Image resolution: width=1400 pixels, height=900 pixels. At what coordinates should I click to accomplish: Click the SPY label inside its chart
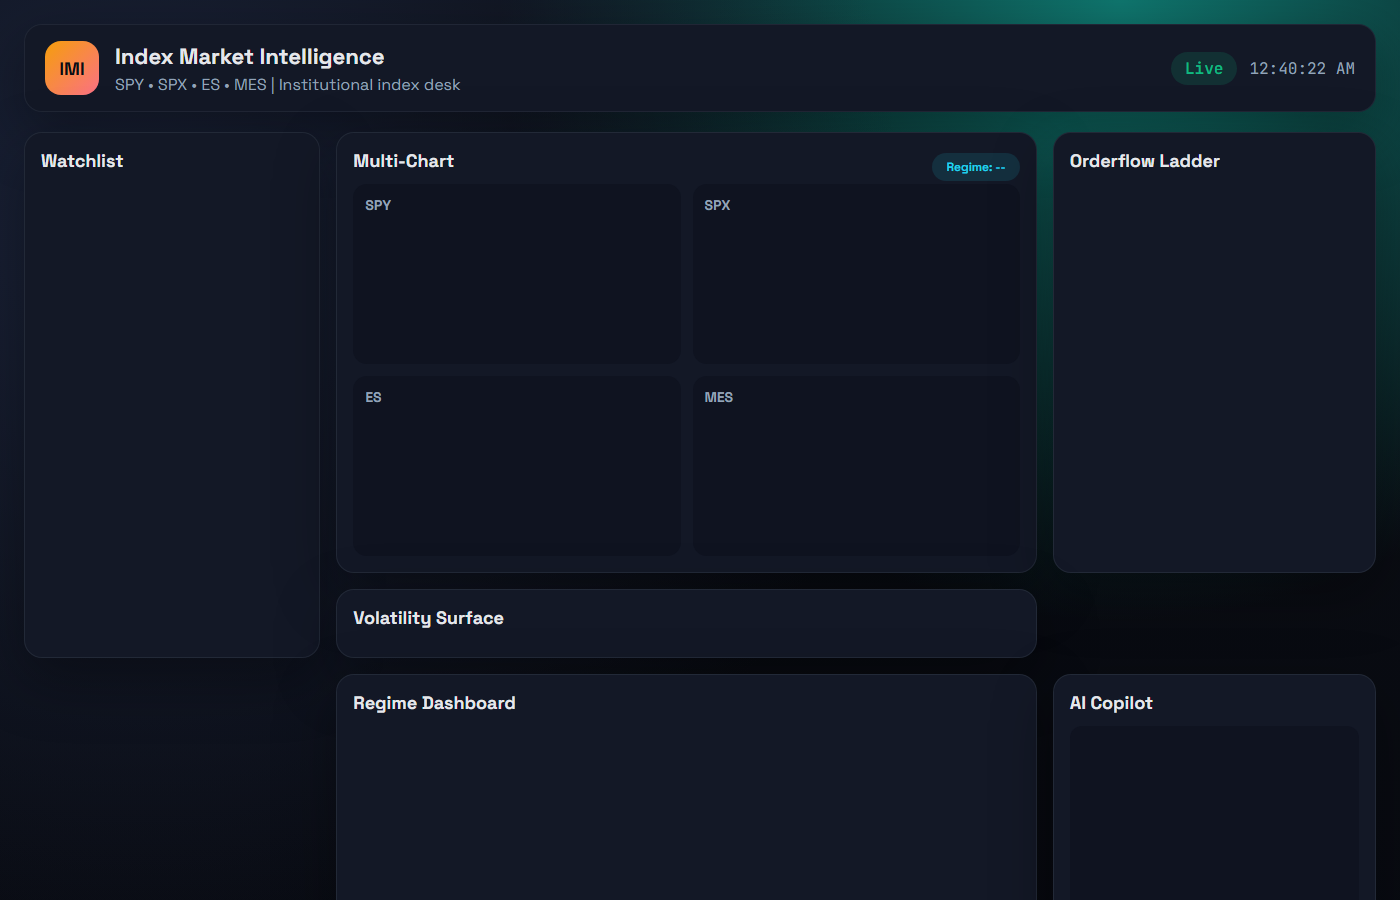click(378, 205)
